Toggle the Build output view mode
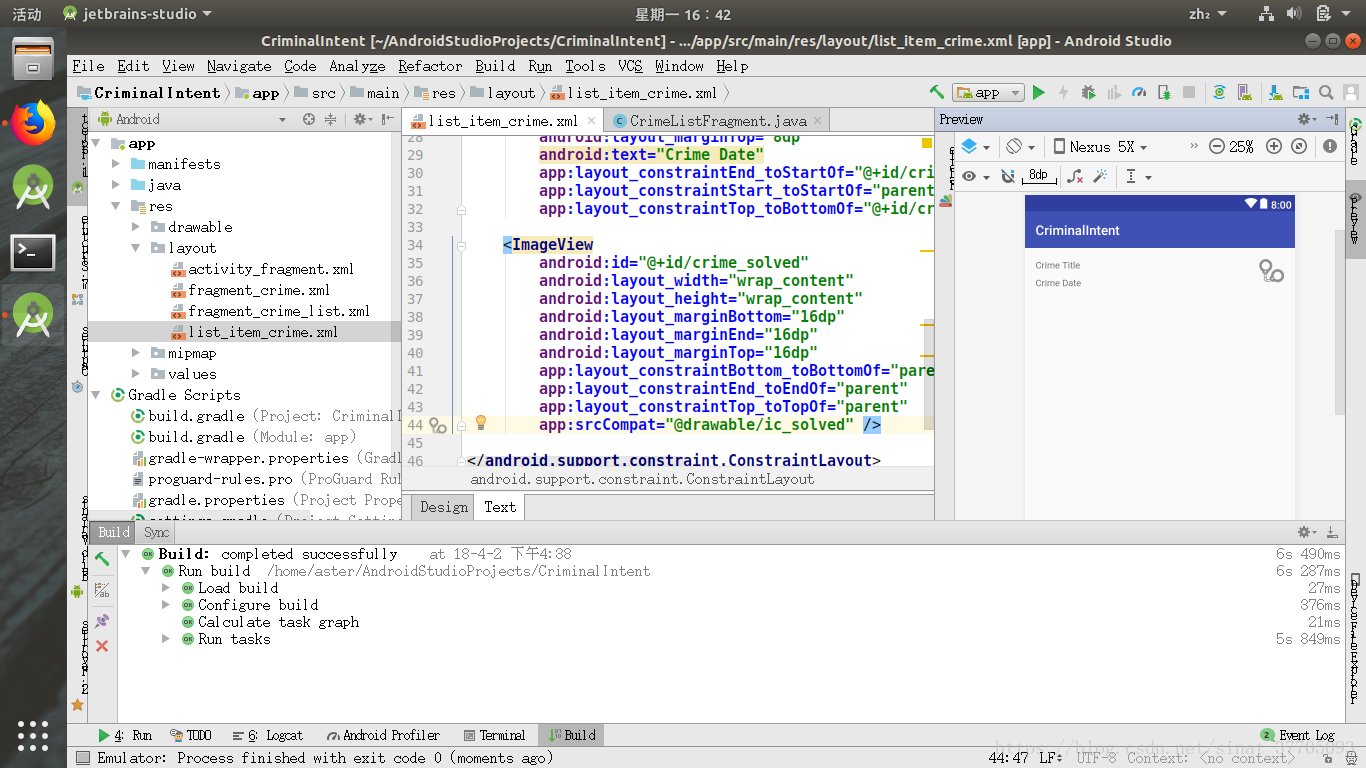The width and height of the screenshot is (1366, 768). 102,591
